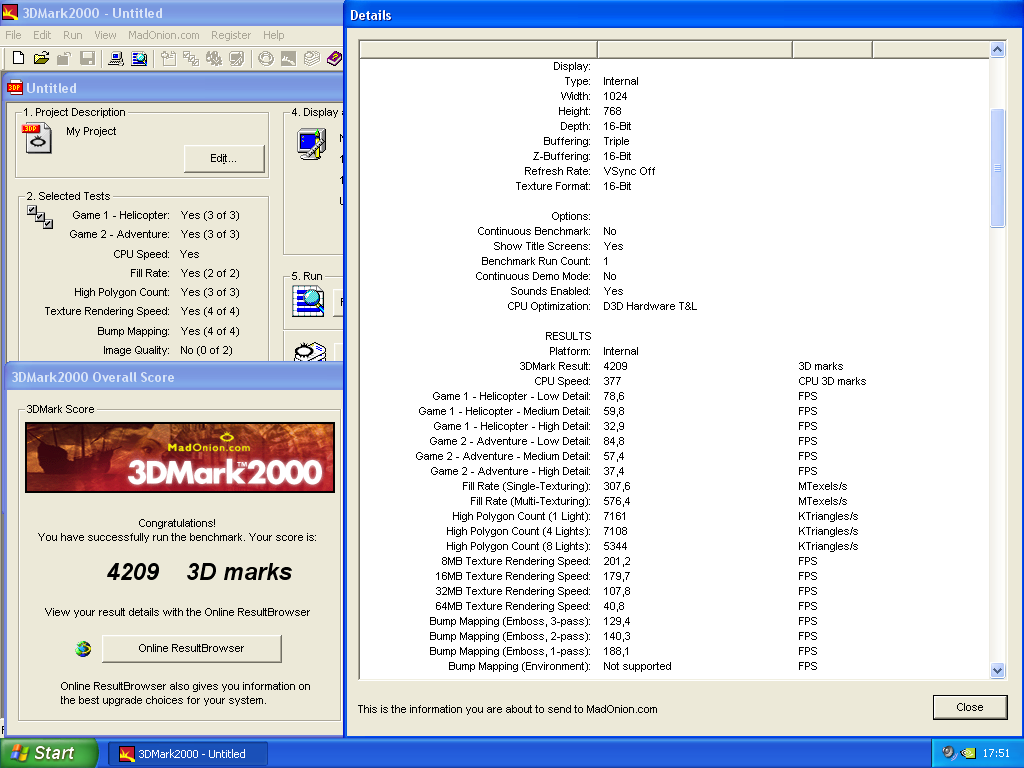The width and height of the screenshot is (1024, 768).
Task: Open the Register menu
Action: point(231,35)
